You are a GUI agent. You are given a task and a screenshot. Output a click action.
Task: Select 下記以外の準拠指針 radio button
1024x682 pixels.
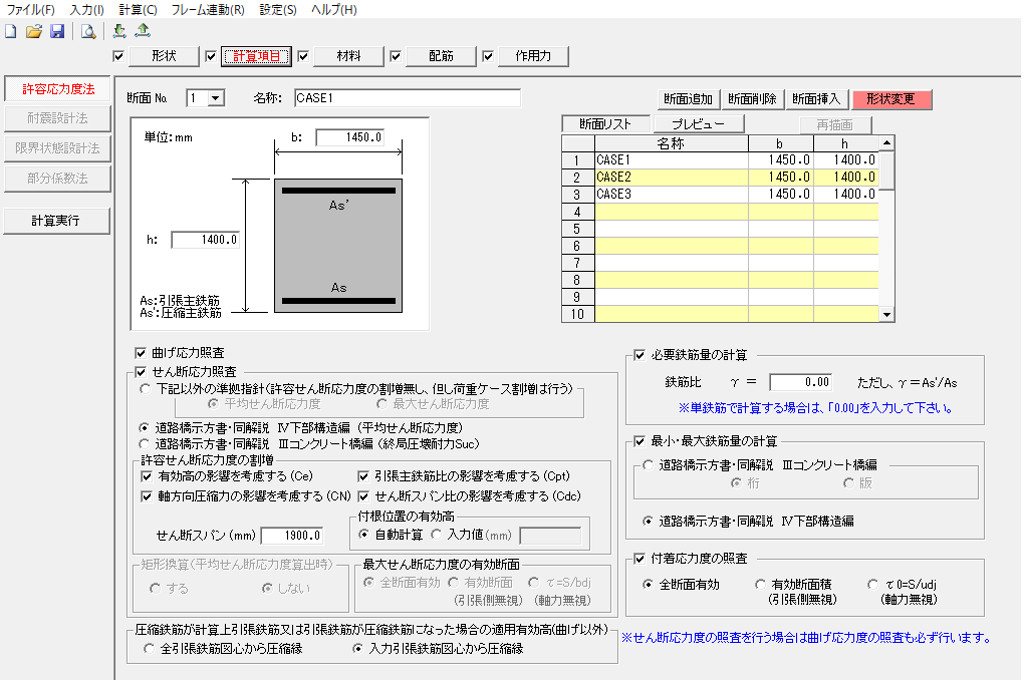pyautogui.click(x=144, y=389)
